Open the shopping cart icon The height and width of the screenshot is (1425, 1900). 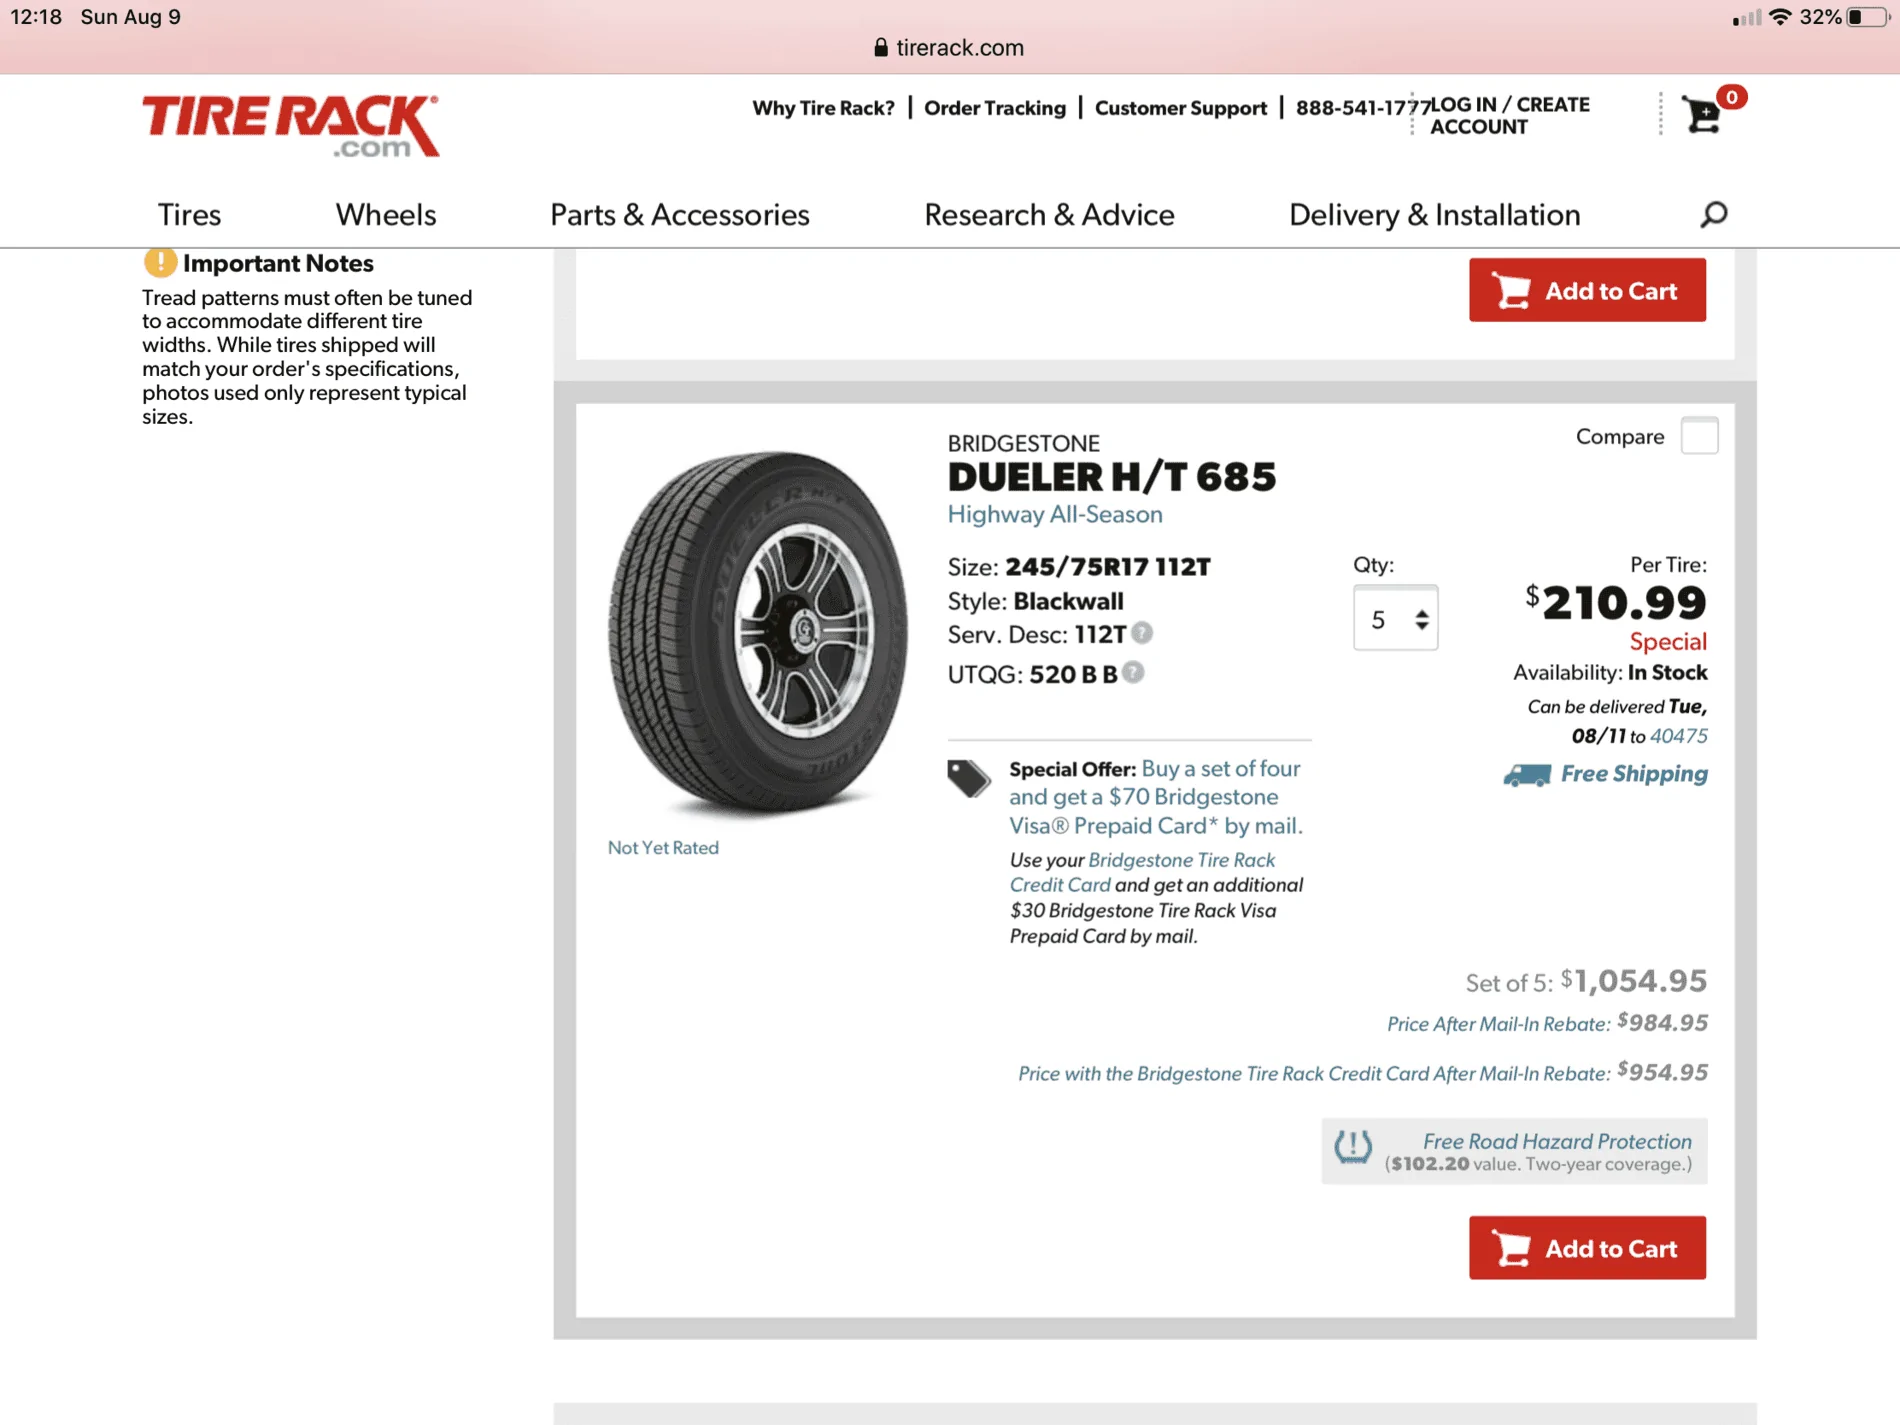tap(1704, 114)
